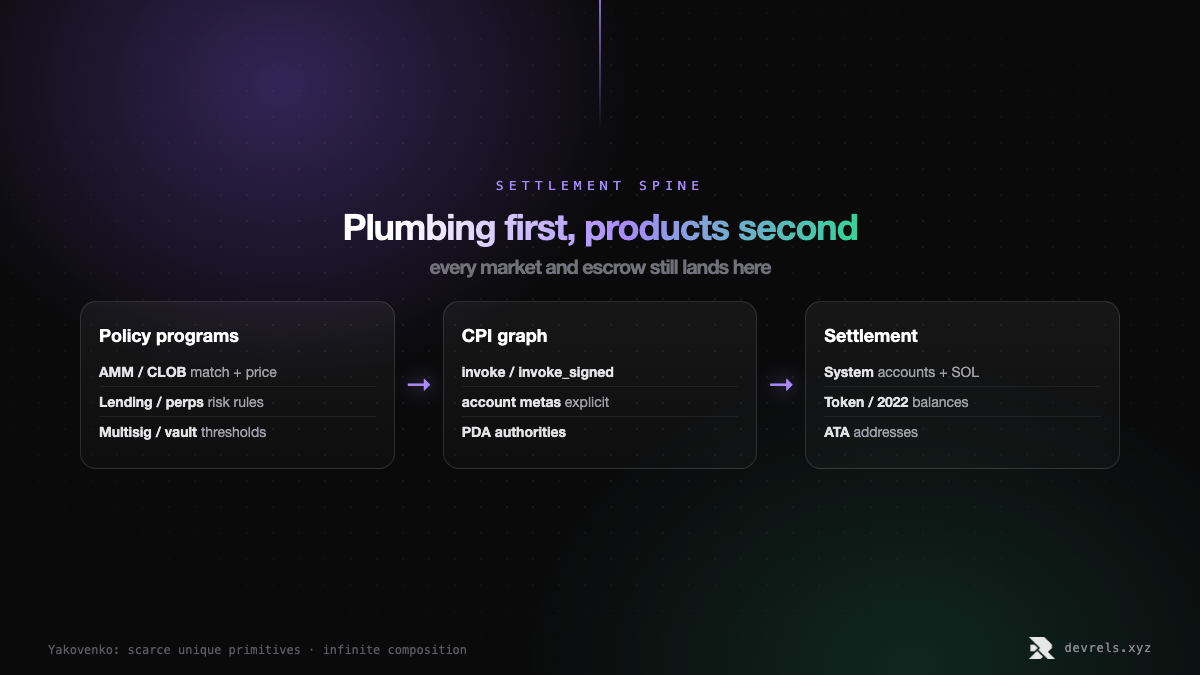Click the ATA addresses row
The image size is (1200, 675).
click(962, 432)
